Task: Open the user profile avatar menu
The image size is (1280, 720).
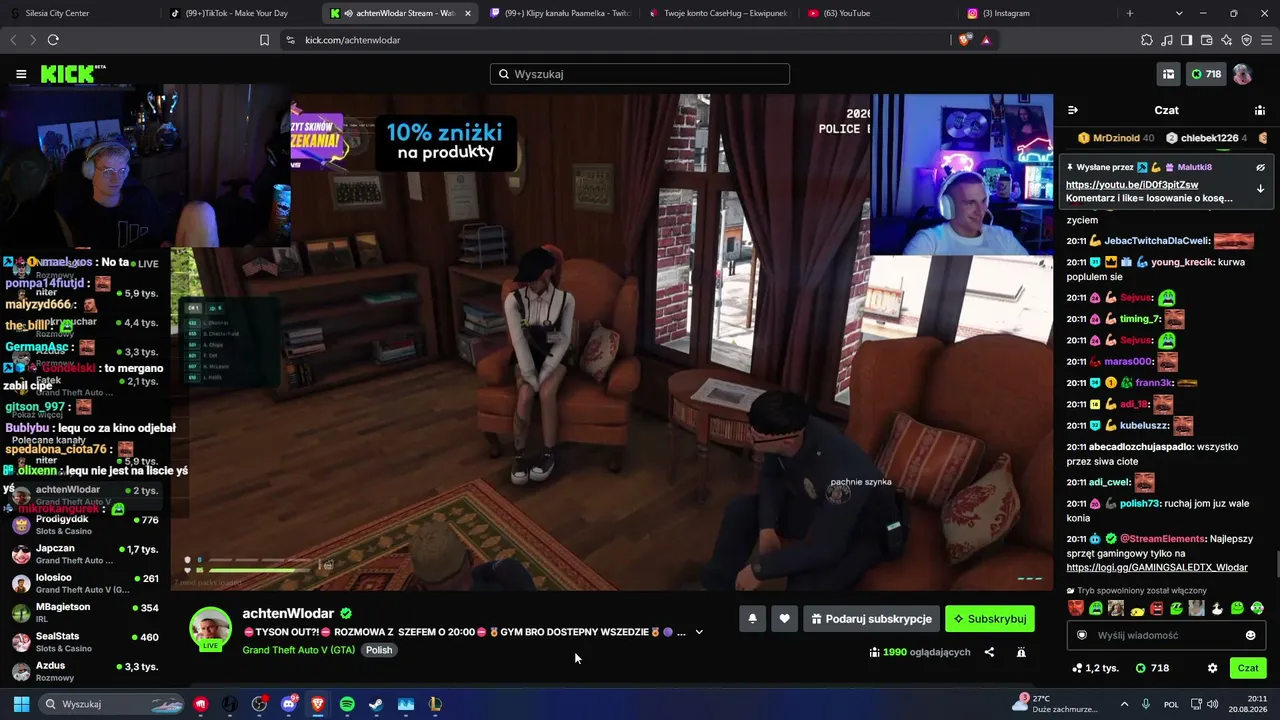Action: (1242, 74)
